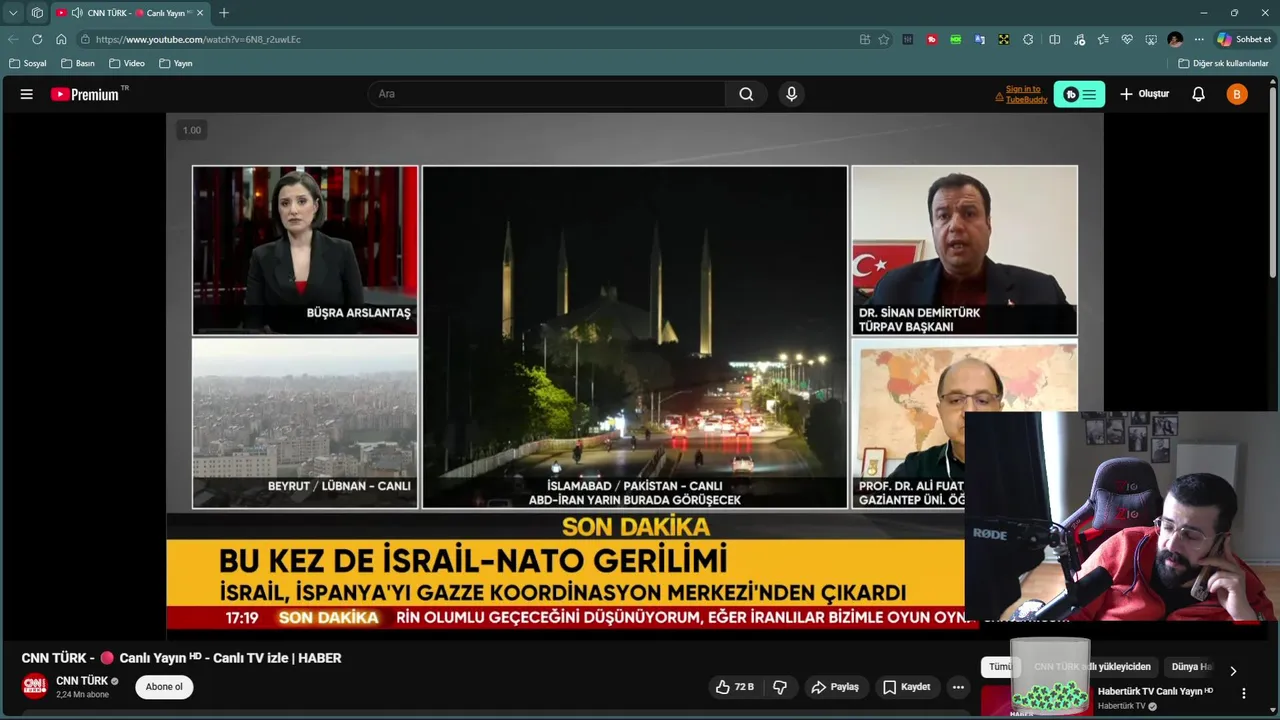Open Diğer sık kullanılanlar folder
Screen dimensions: 1280x720
(1223, 63)
